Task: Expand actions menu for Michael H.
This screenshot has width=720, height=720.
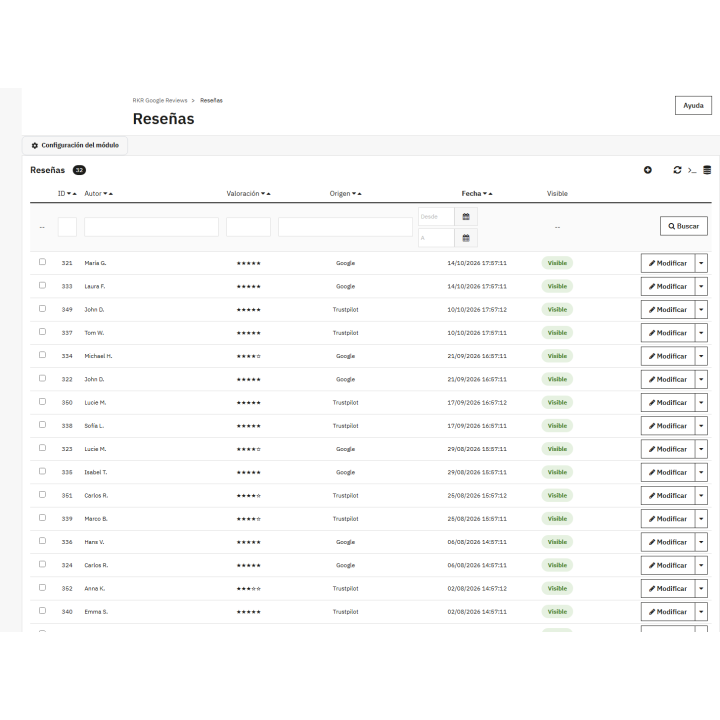Action: coord(701,356)
